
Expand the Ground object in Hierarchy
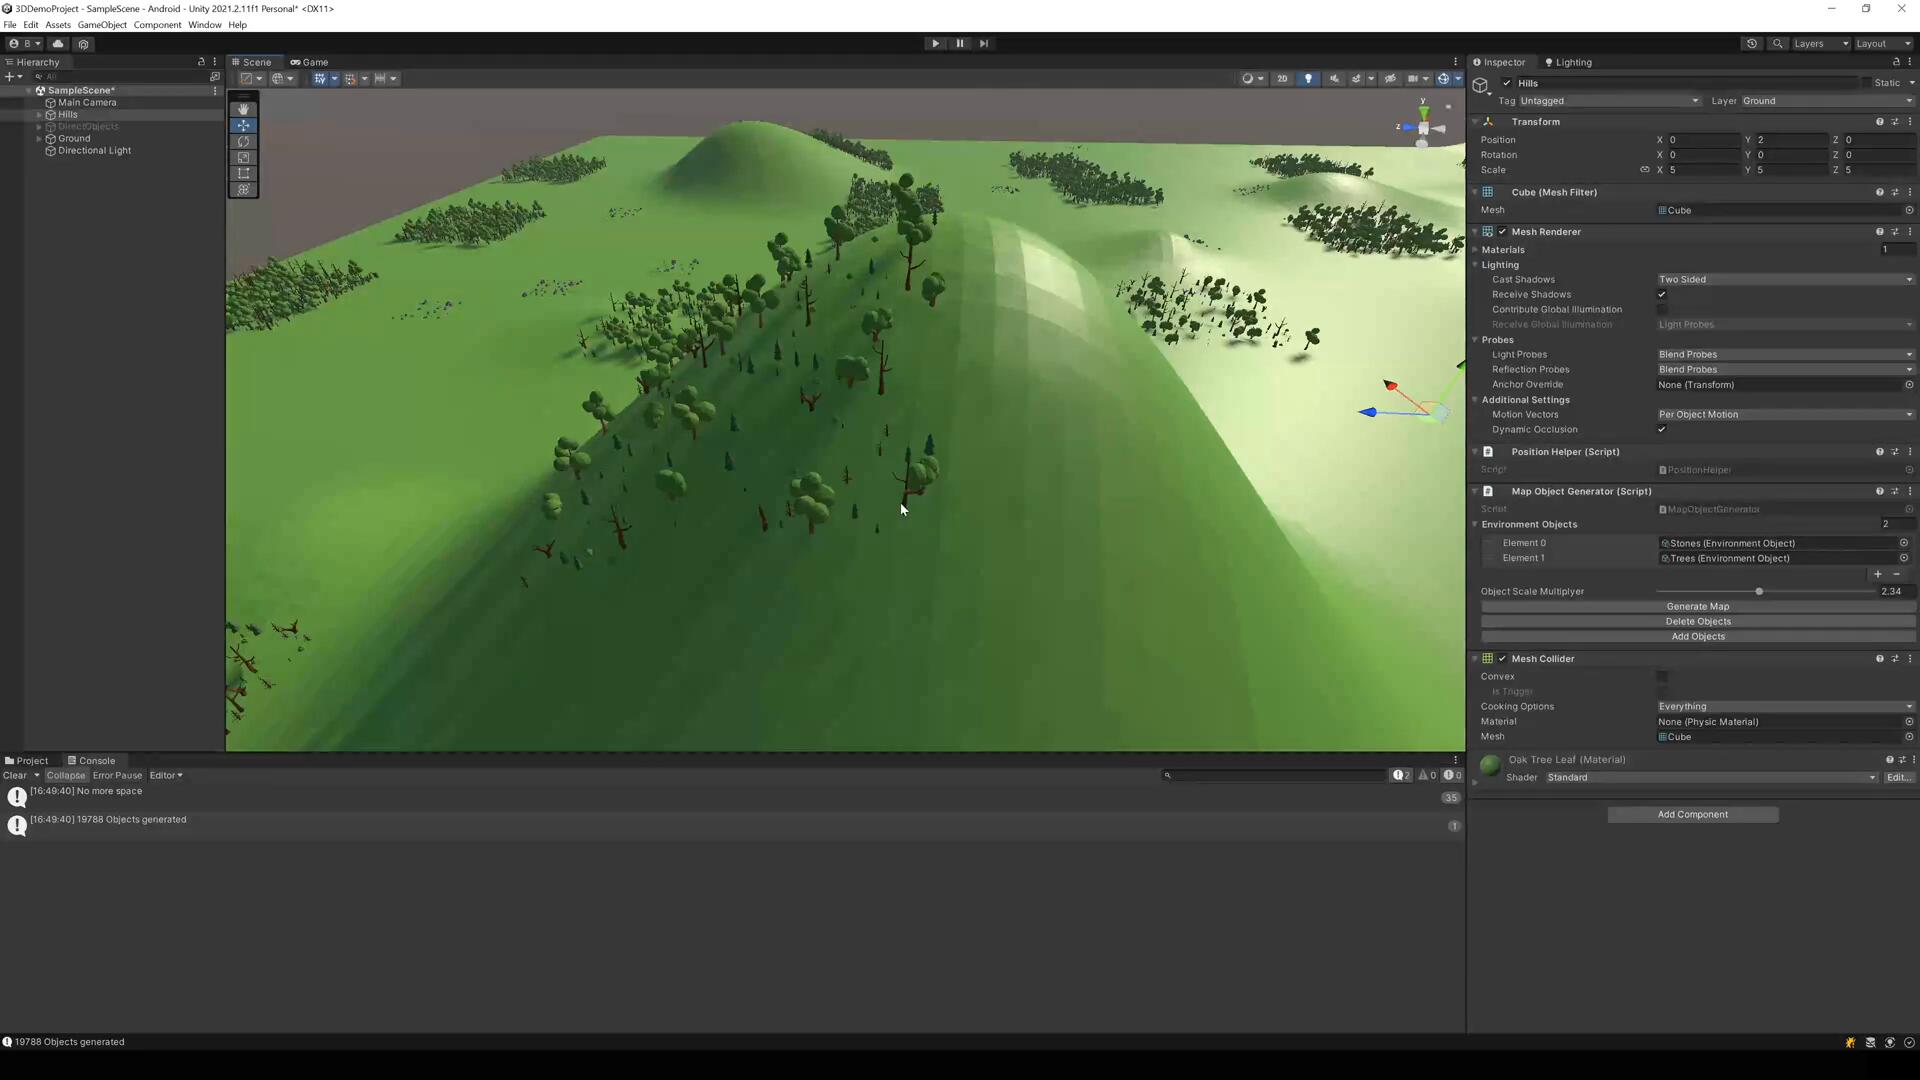pos(39,138)
